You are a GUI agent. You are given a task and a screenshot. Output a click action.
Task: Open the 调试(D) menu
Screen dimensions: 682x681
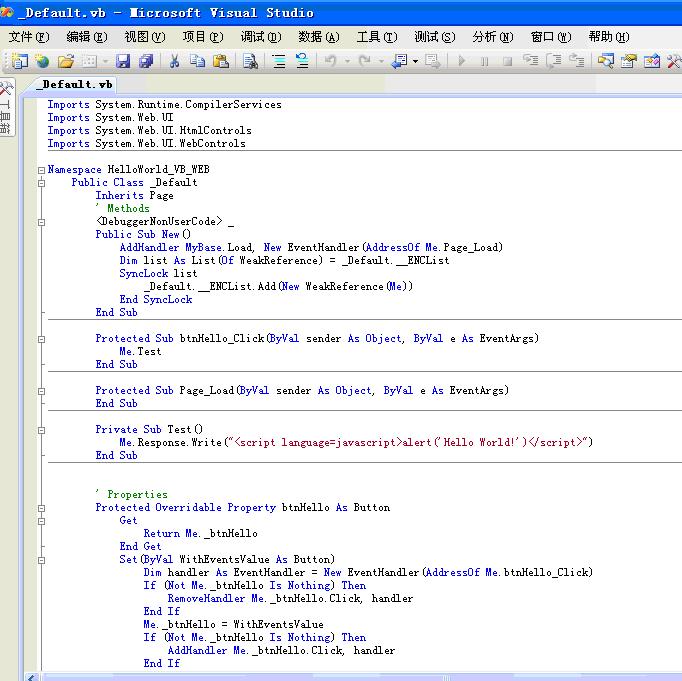(x=261, y=37)
